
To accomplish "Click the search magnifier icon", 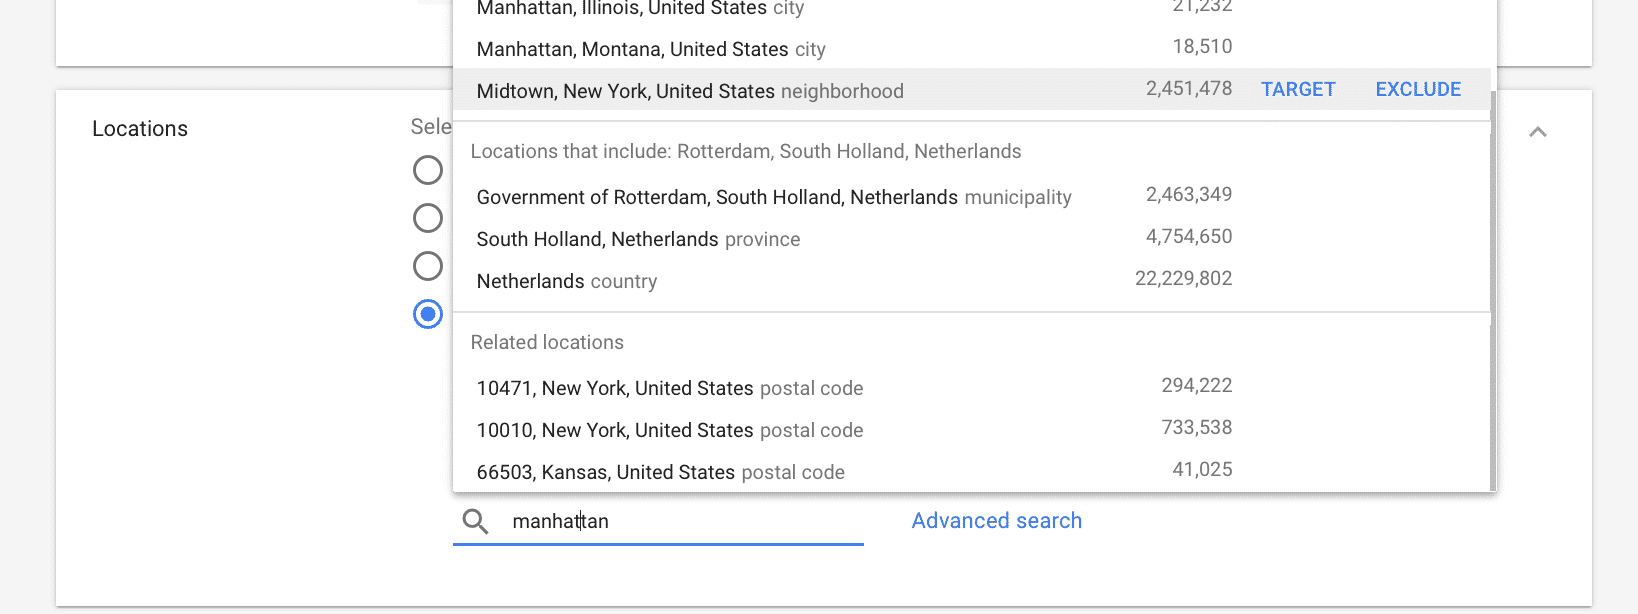I will coord(476,521).
